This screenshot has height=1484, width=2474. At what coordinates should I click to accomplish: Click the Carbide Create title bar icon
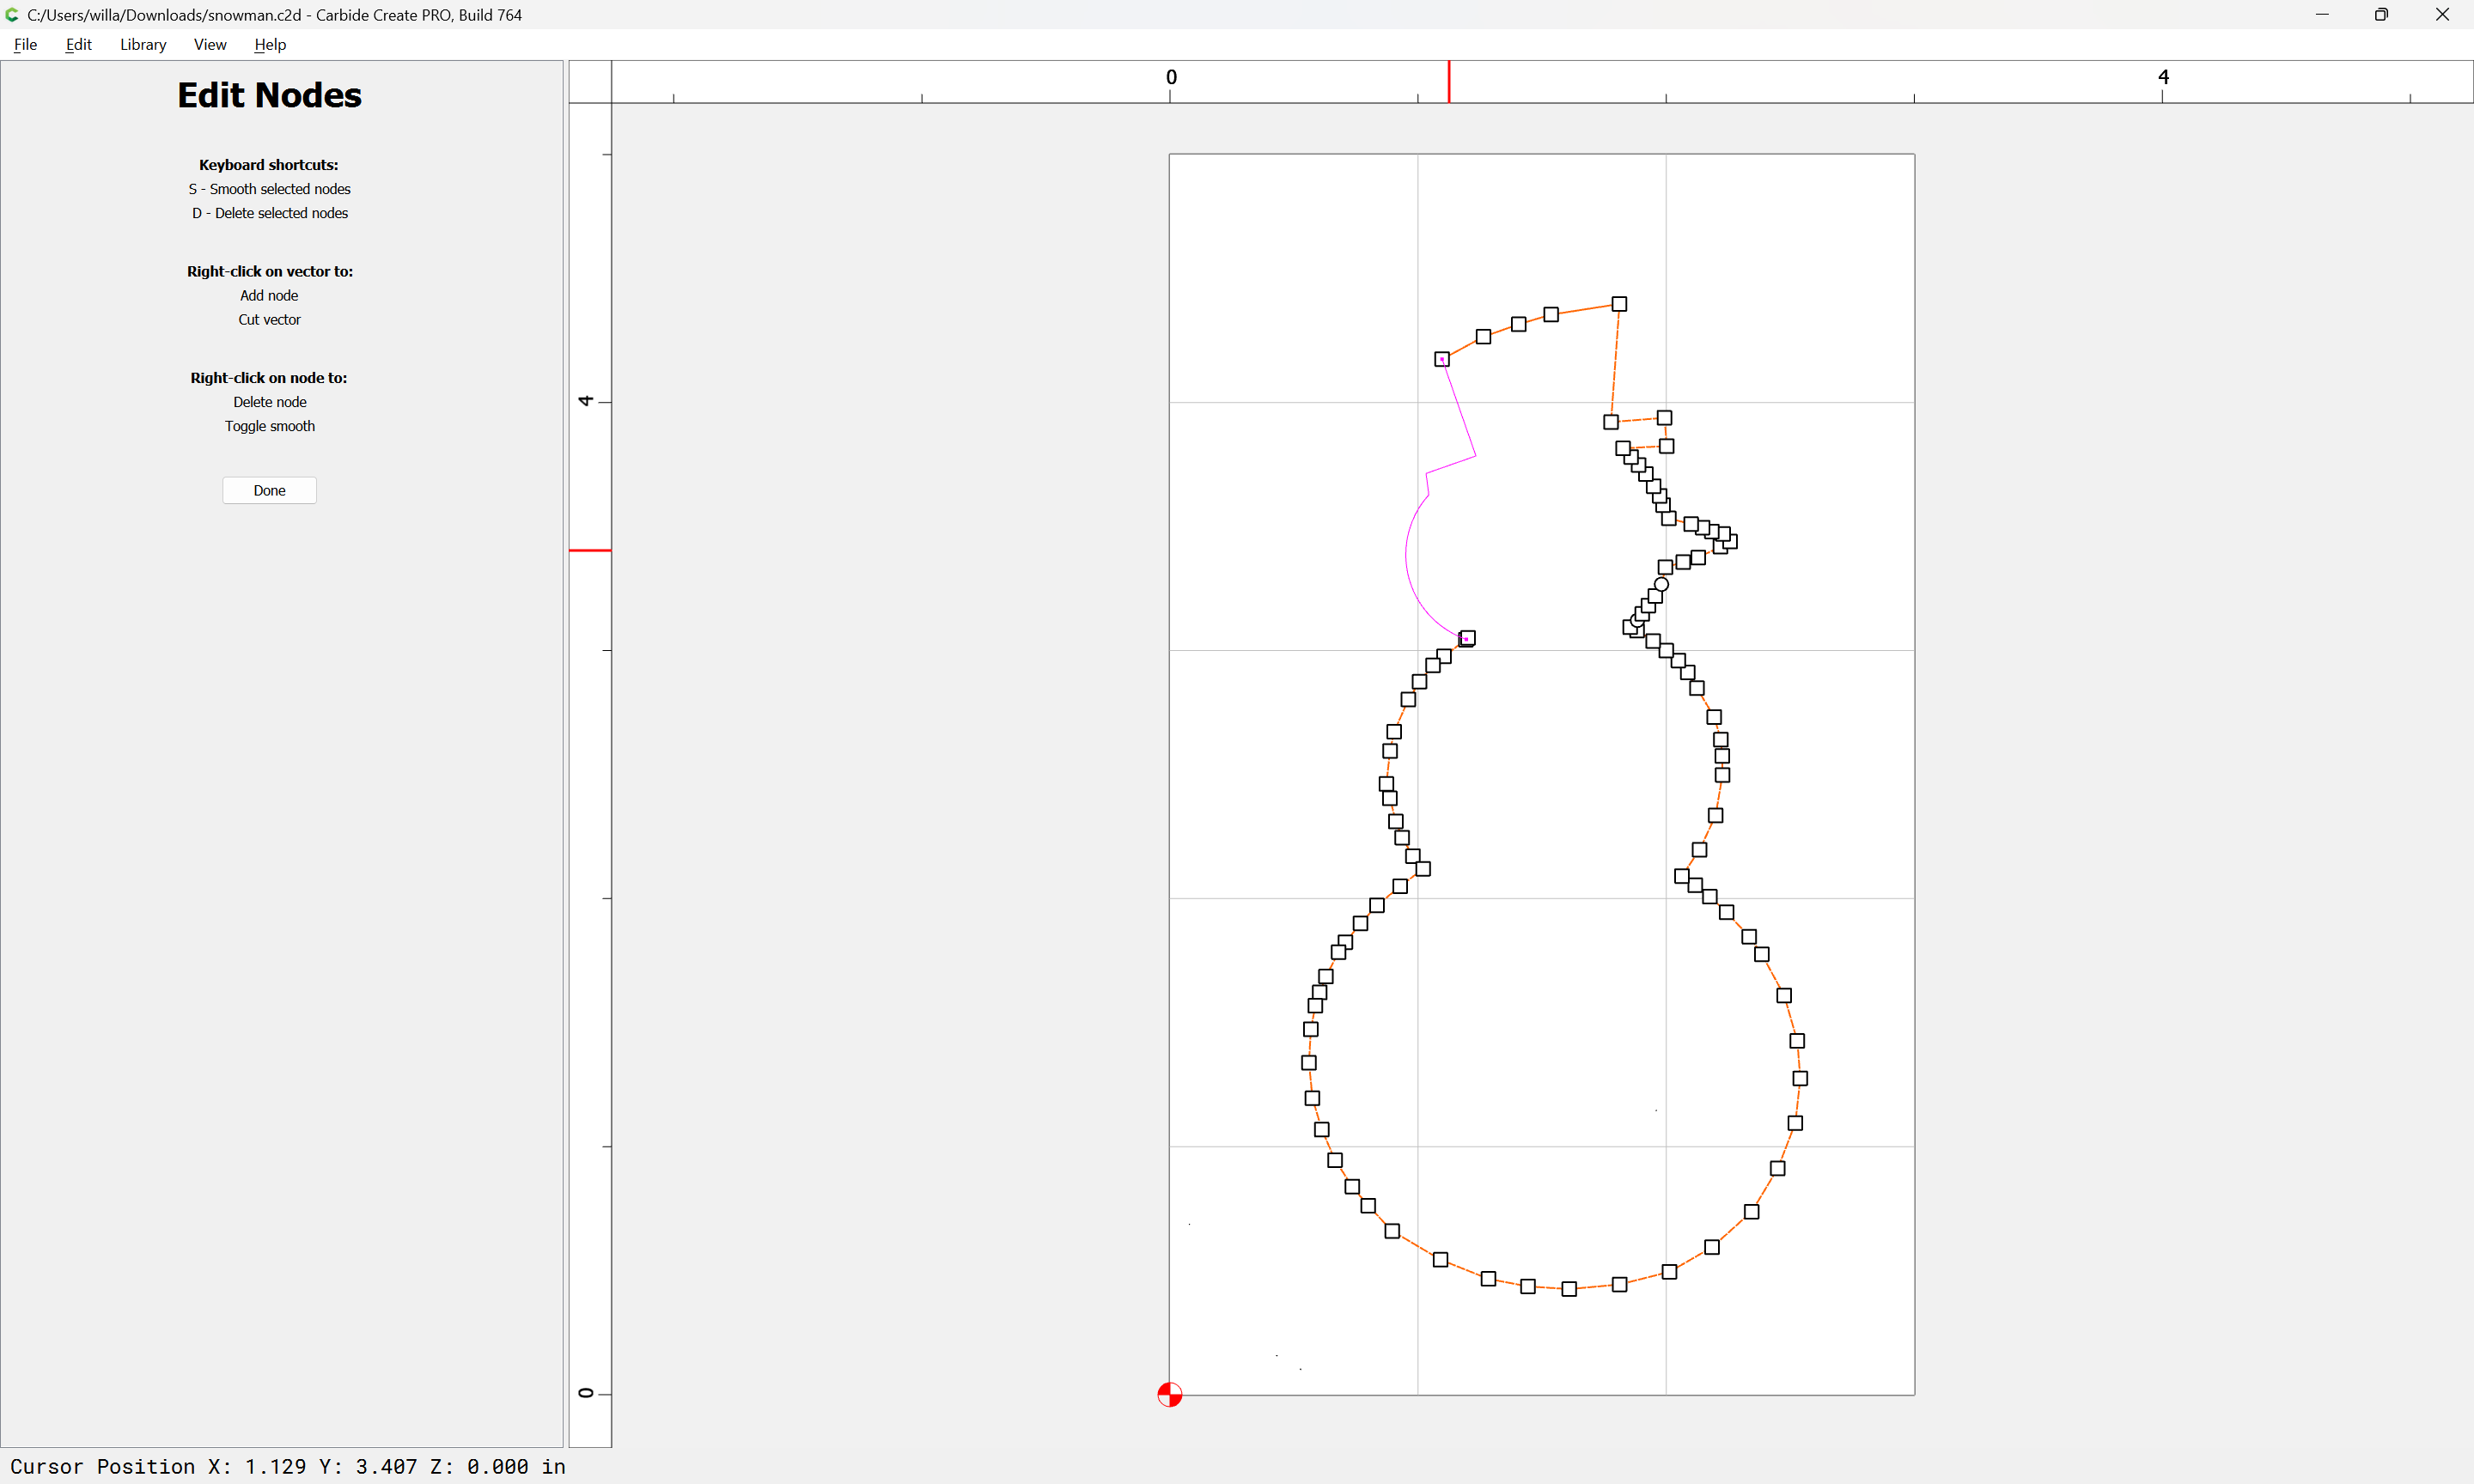(12, 15)
